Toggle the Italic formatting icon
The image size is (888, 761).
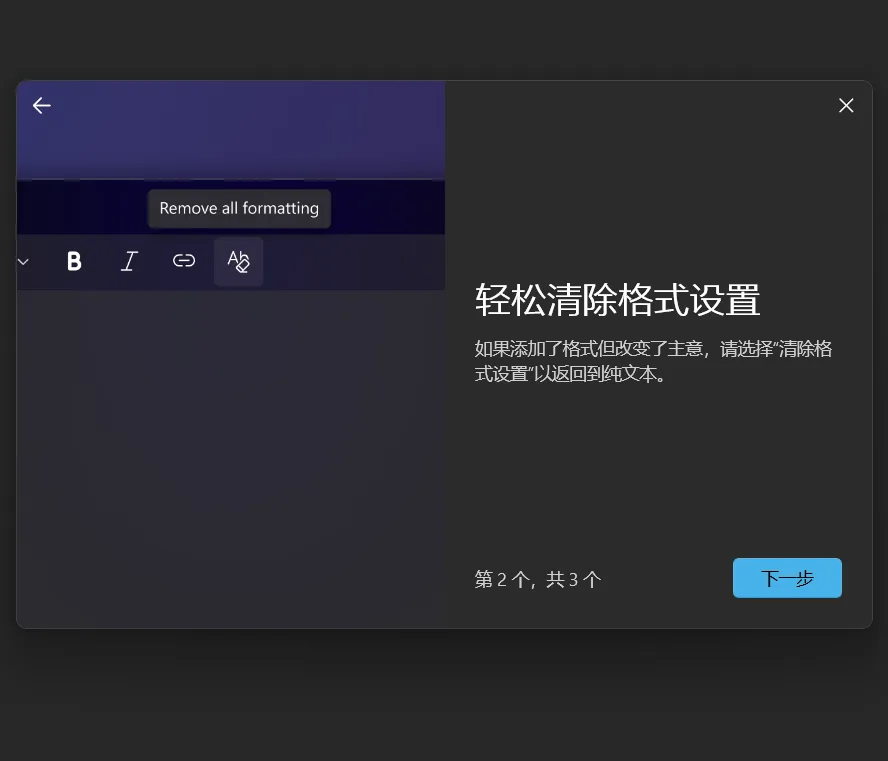pyautogui.click(x=129, y=261)
